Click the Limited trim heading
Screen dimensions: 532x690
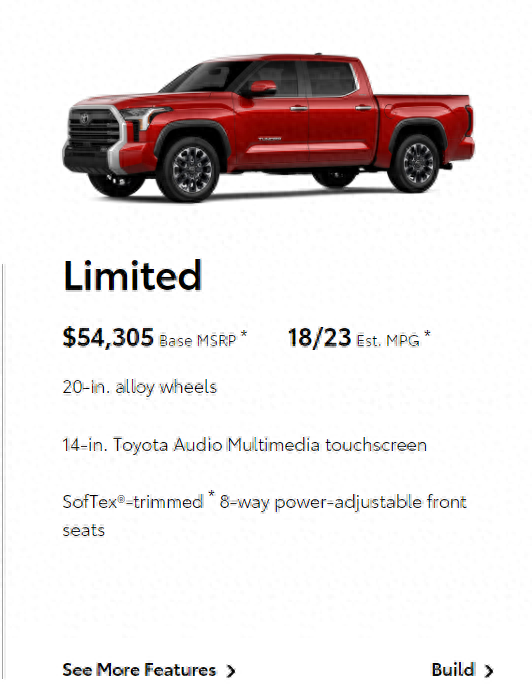[132, 276]
